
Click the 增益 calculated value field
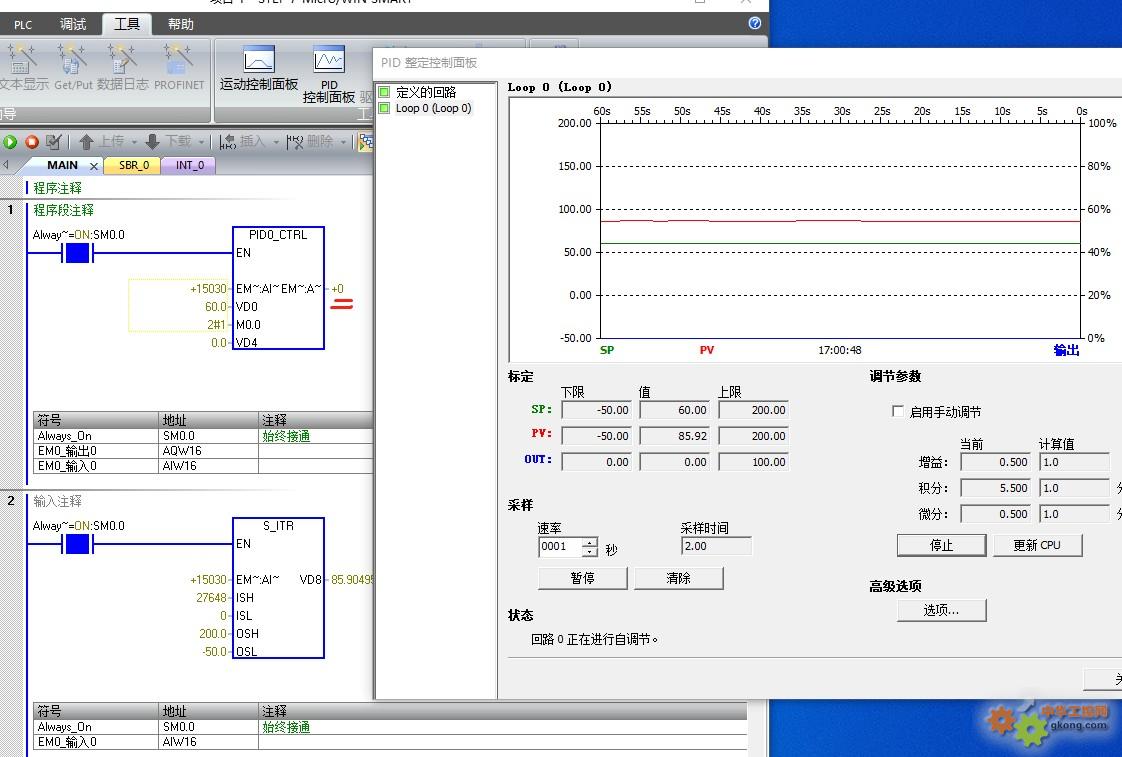click(1074, 462)
